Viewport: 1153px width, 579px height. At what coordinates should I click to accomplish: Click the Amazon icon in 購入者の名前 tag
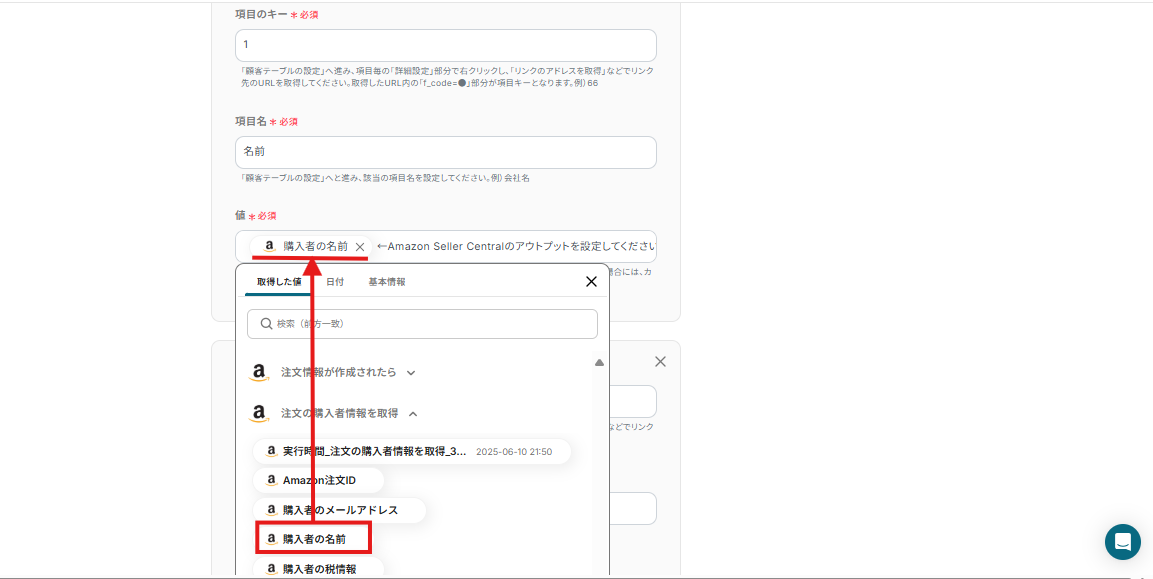pyautogui.click(x=270, y=246)
